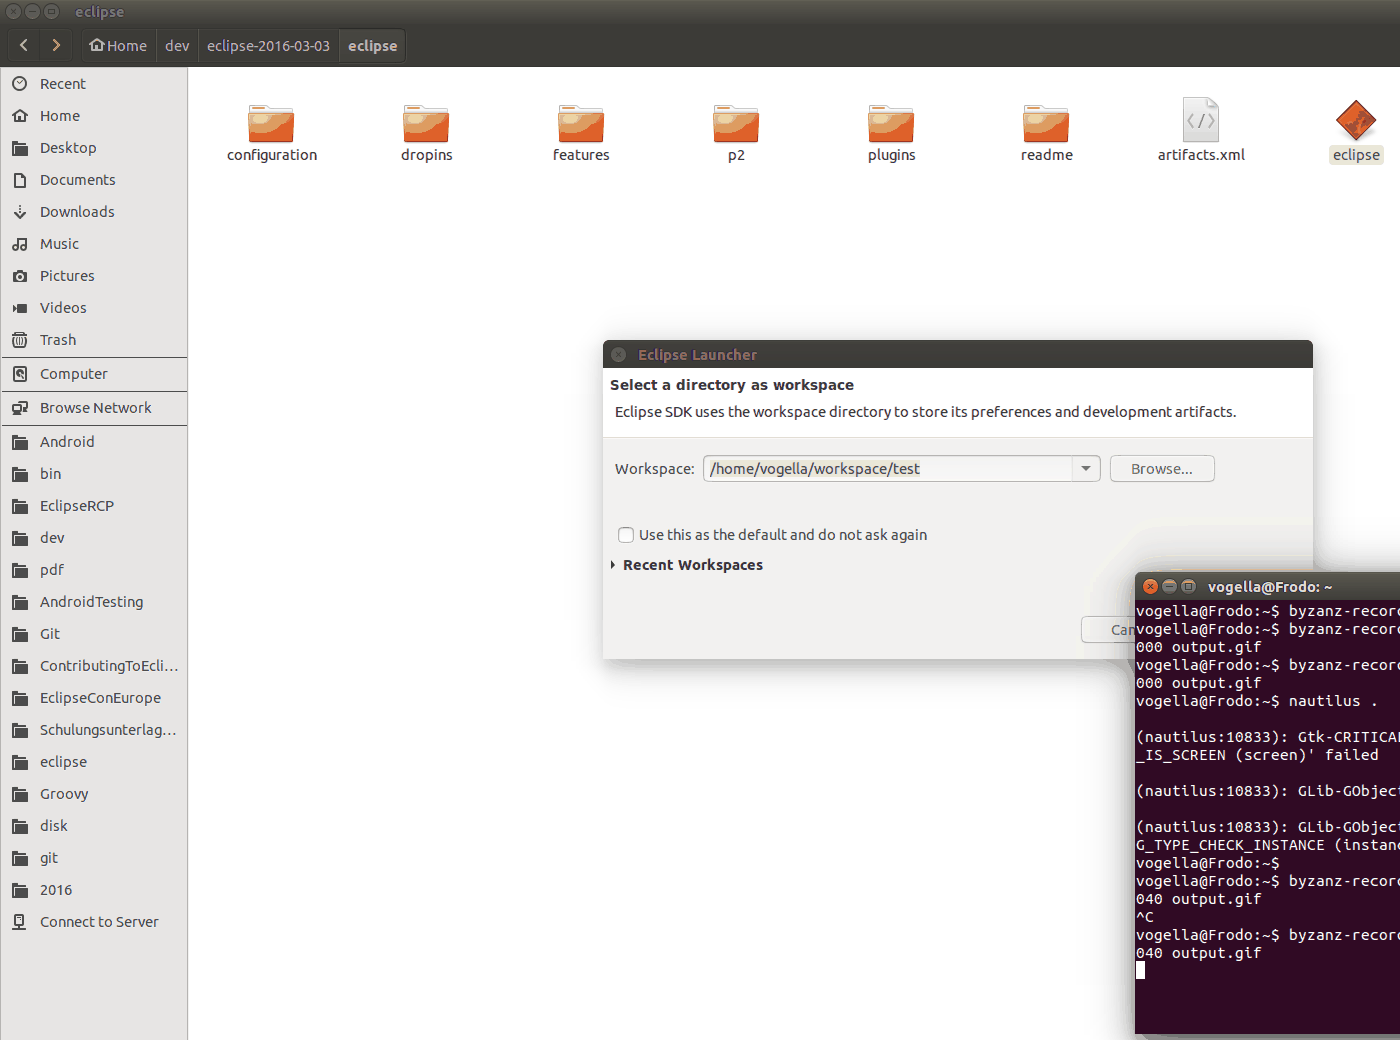
Task: Open the Schulungsunterlag... bookmark
Action: click(94, 730)
